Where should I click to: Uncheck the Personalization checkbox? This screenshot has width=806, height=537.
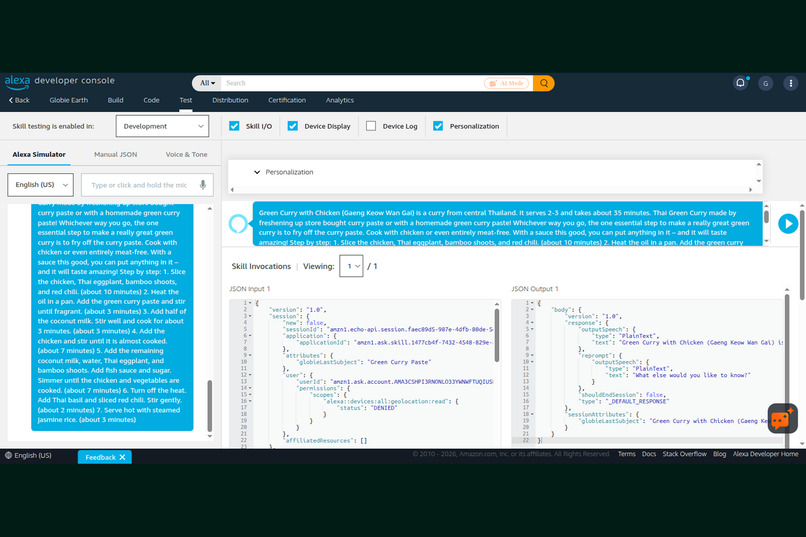[x=438, y=126]
